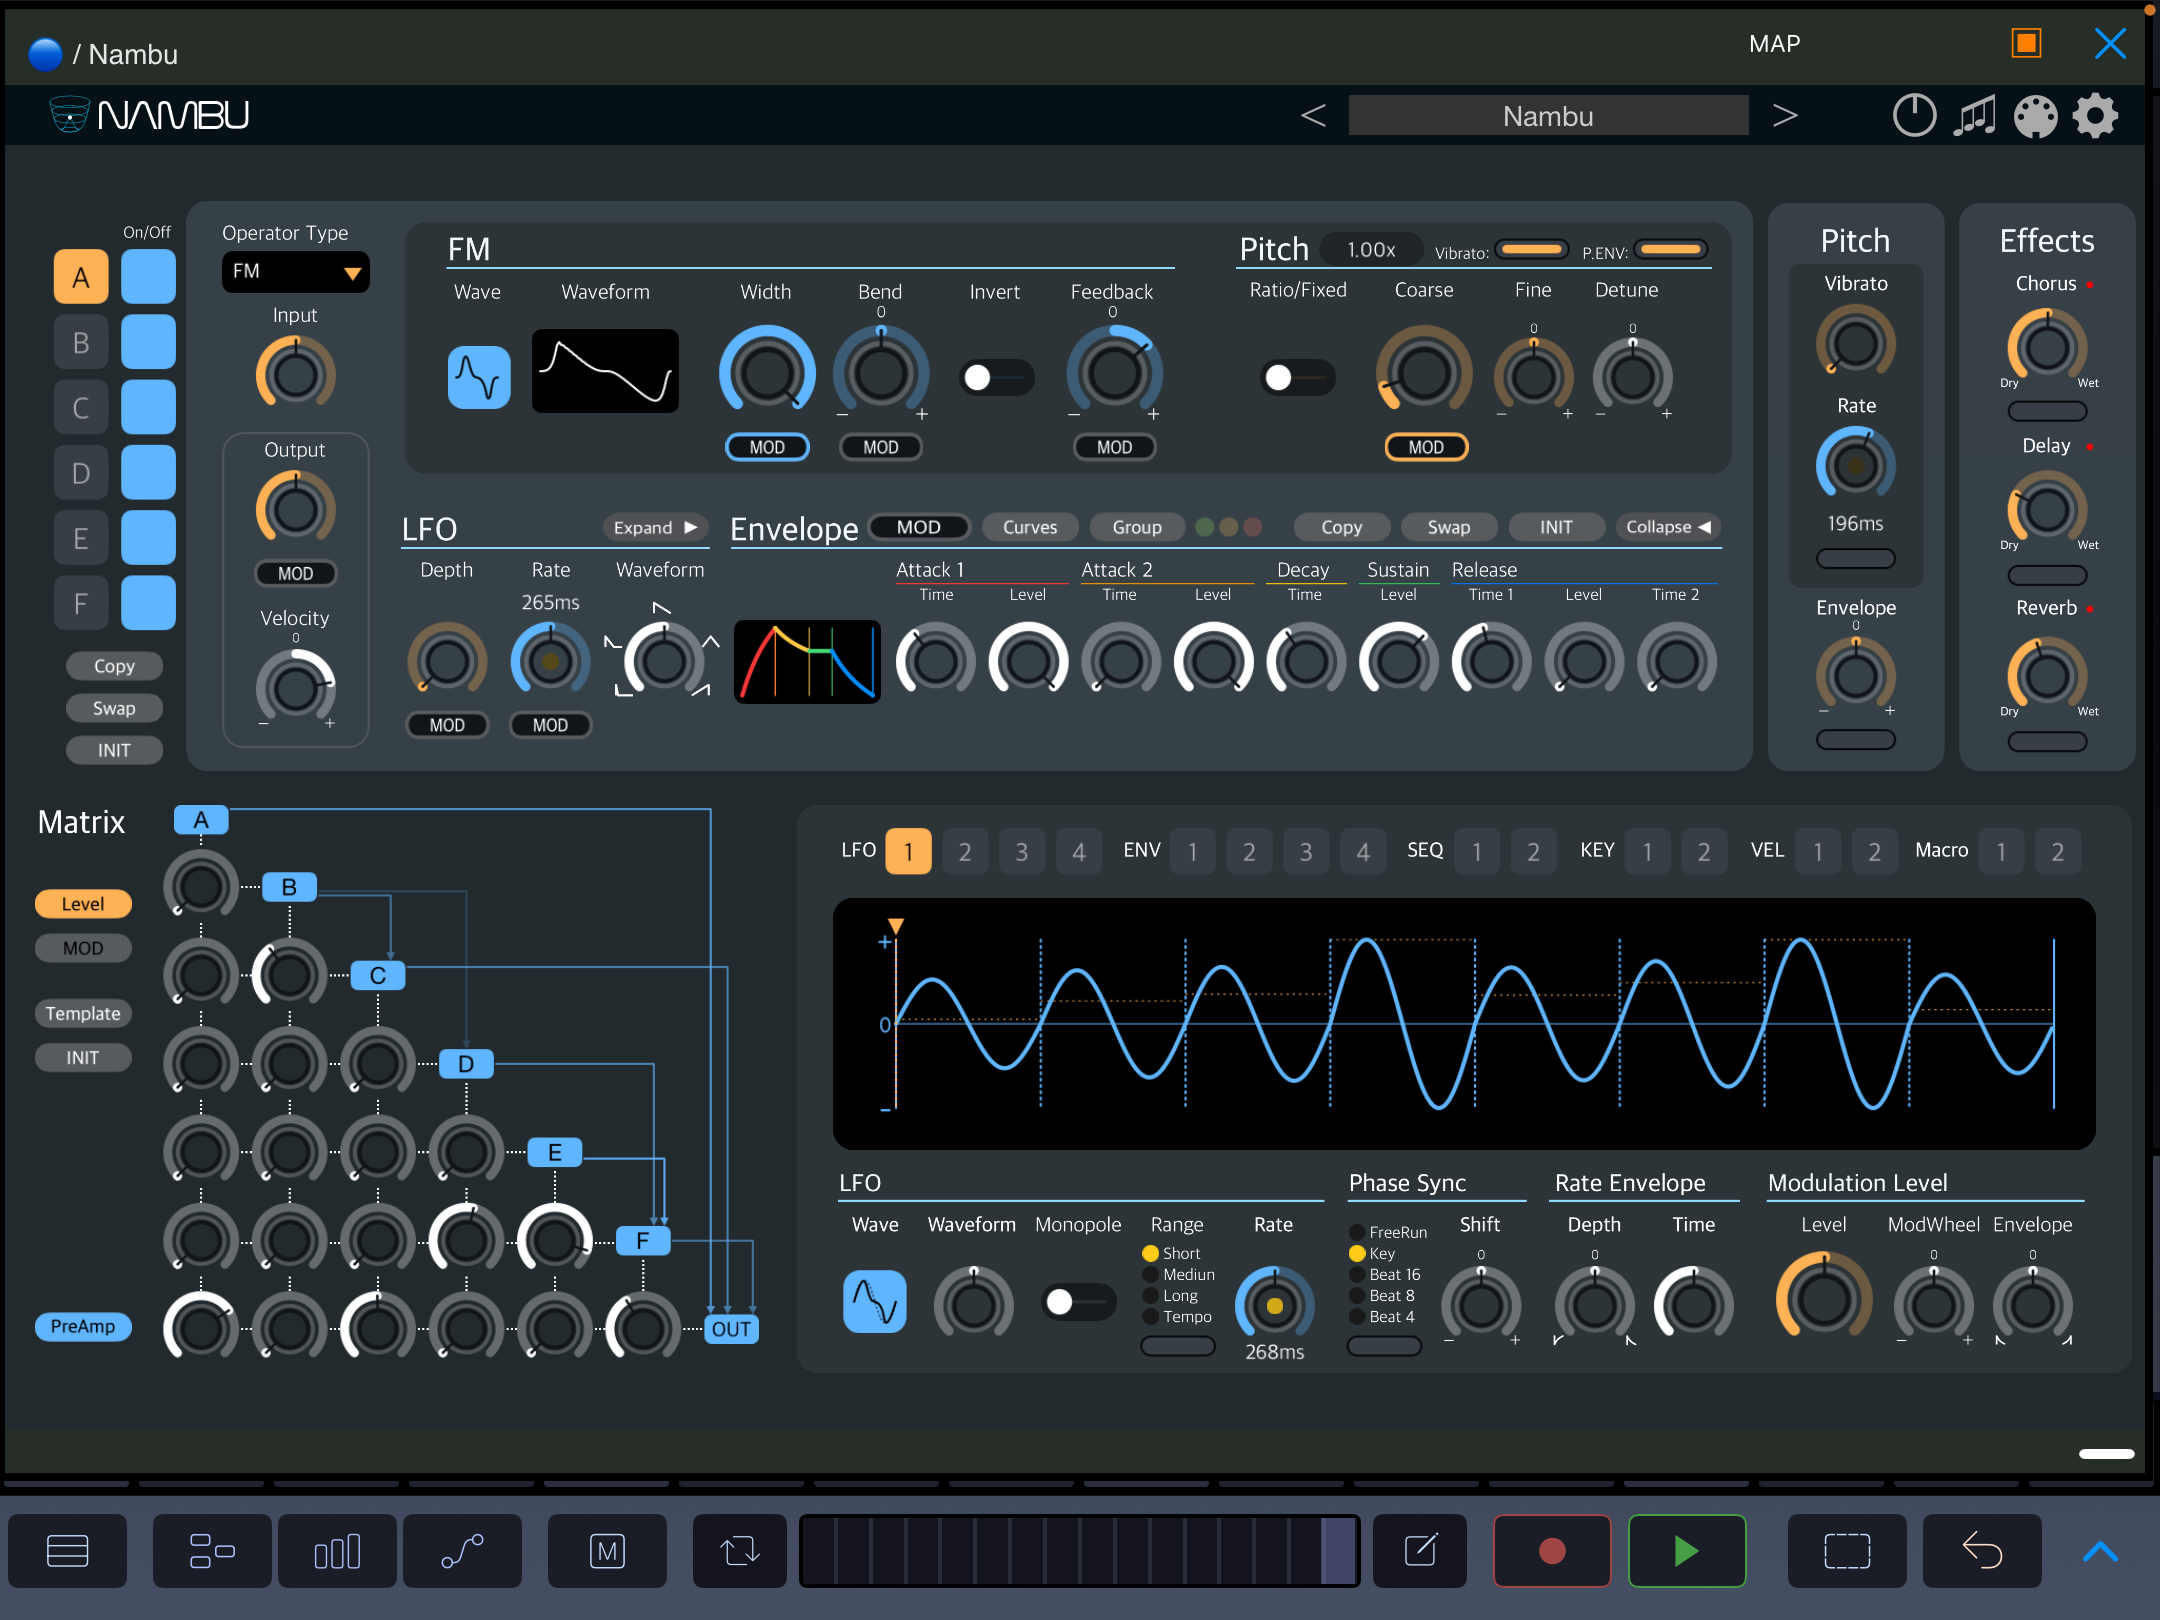The image size is (2160, 1620).
Task: Click the Matrix Template button
Action: click(83, 1013)
